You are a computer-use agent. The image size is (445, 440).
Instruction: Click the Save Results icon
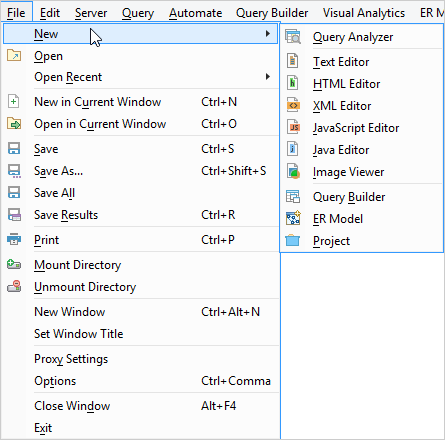pyautogui.click(x=14, y=215)
